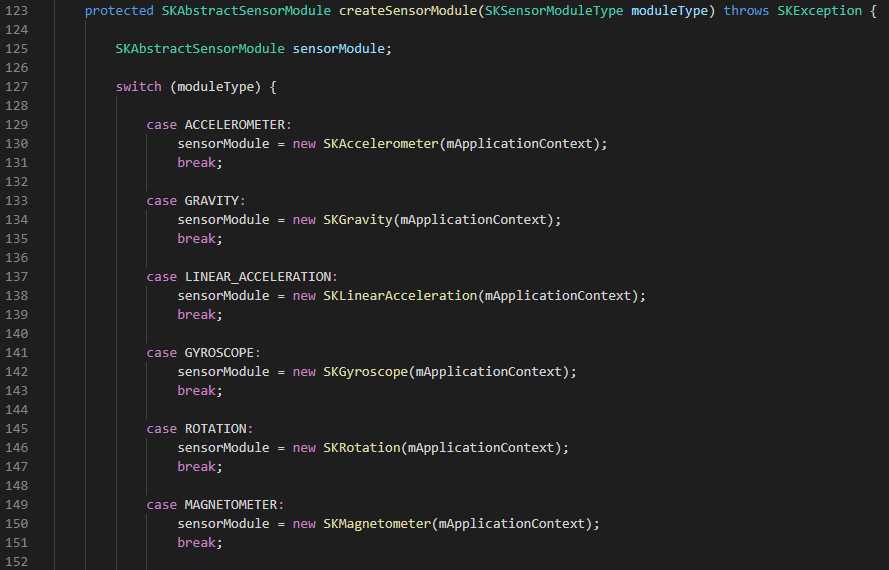
Task: Click the protected keyword on line 123
Action: tap(119, 11)
